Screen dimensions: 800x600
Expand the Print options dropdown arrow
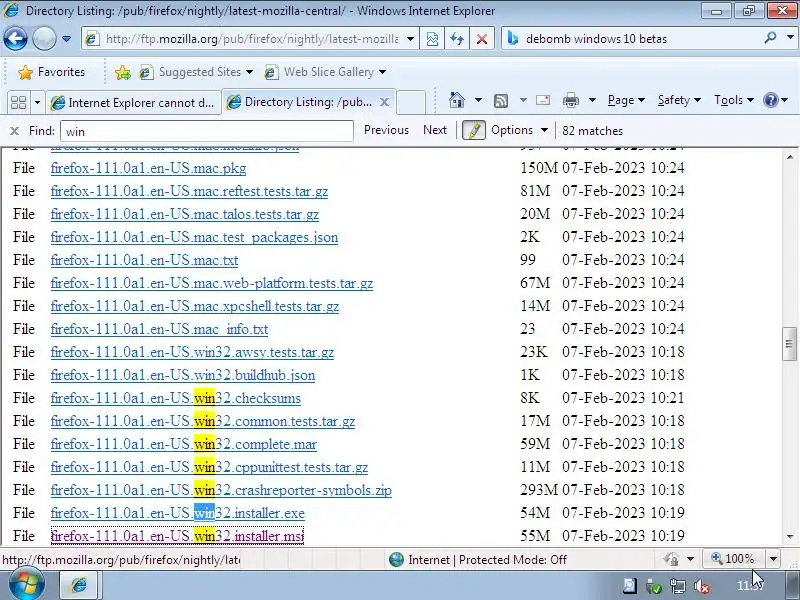pos(592,100)
